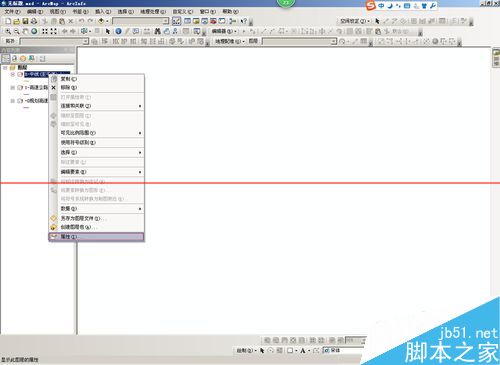Toggle visibility of the third layer
The height and width of the screenshot is (365, 500).
click(20, 101)
